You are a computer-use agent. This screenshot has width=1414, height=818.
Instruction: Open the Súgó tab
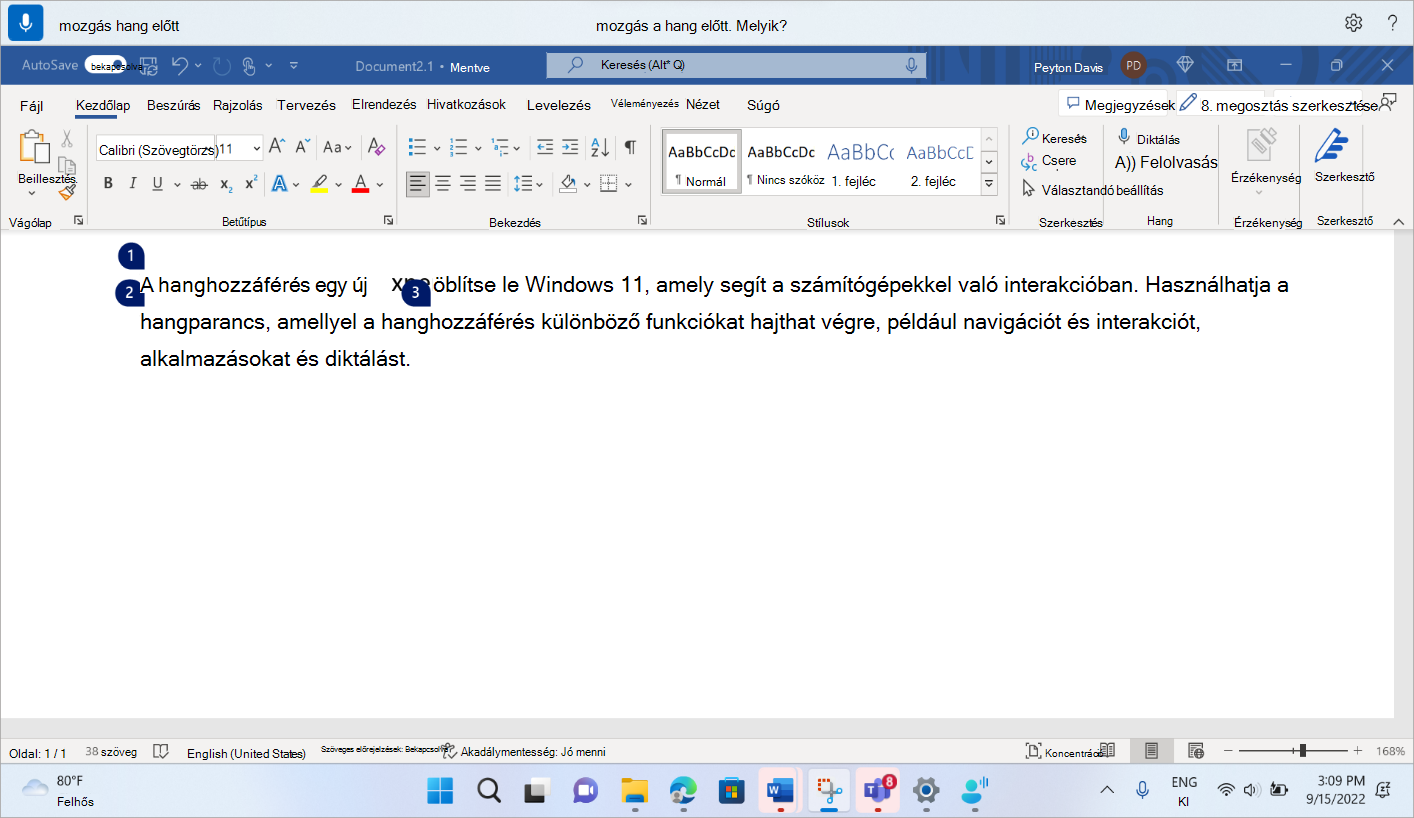763,105
